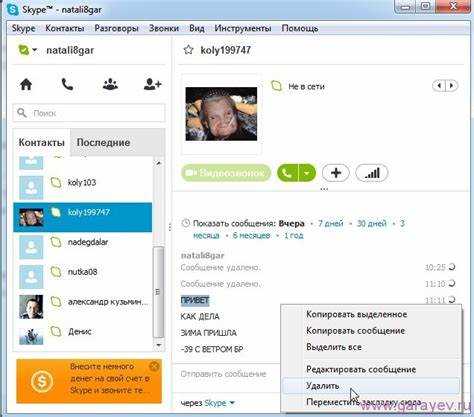
Task: Open the dial pad phone icon
Action: pos(67,84)
